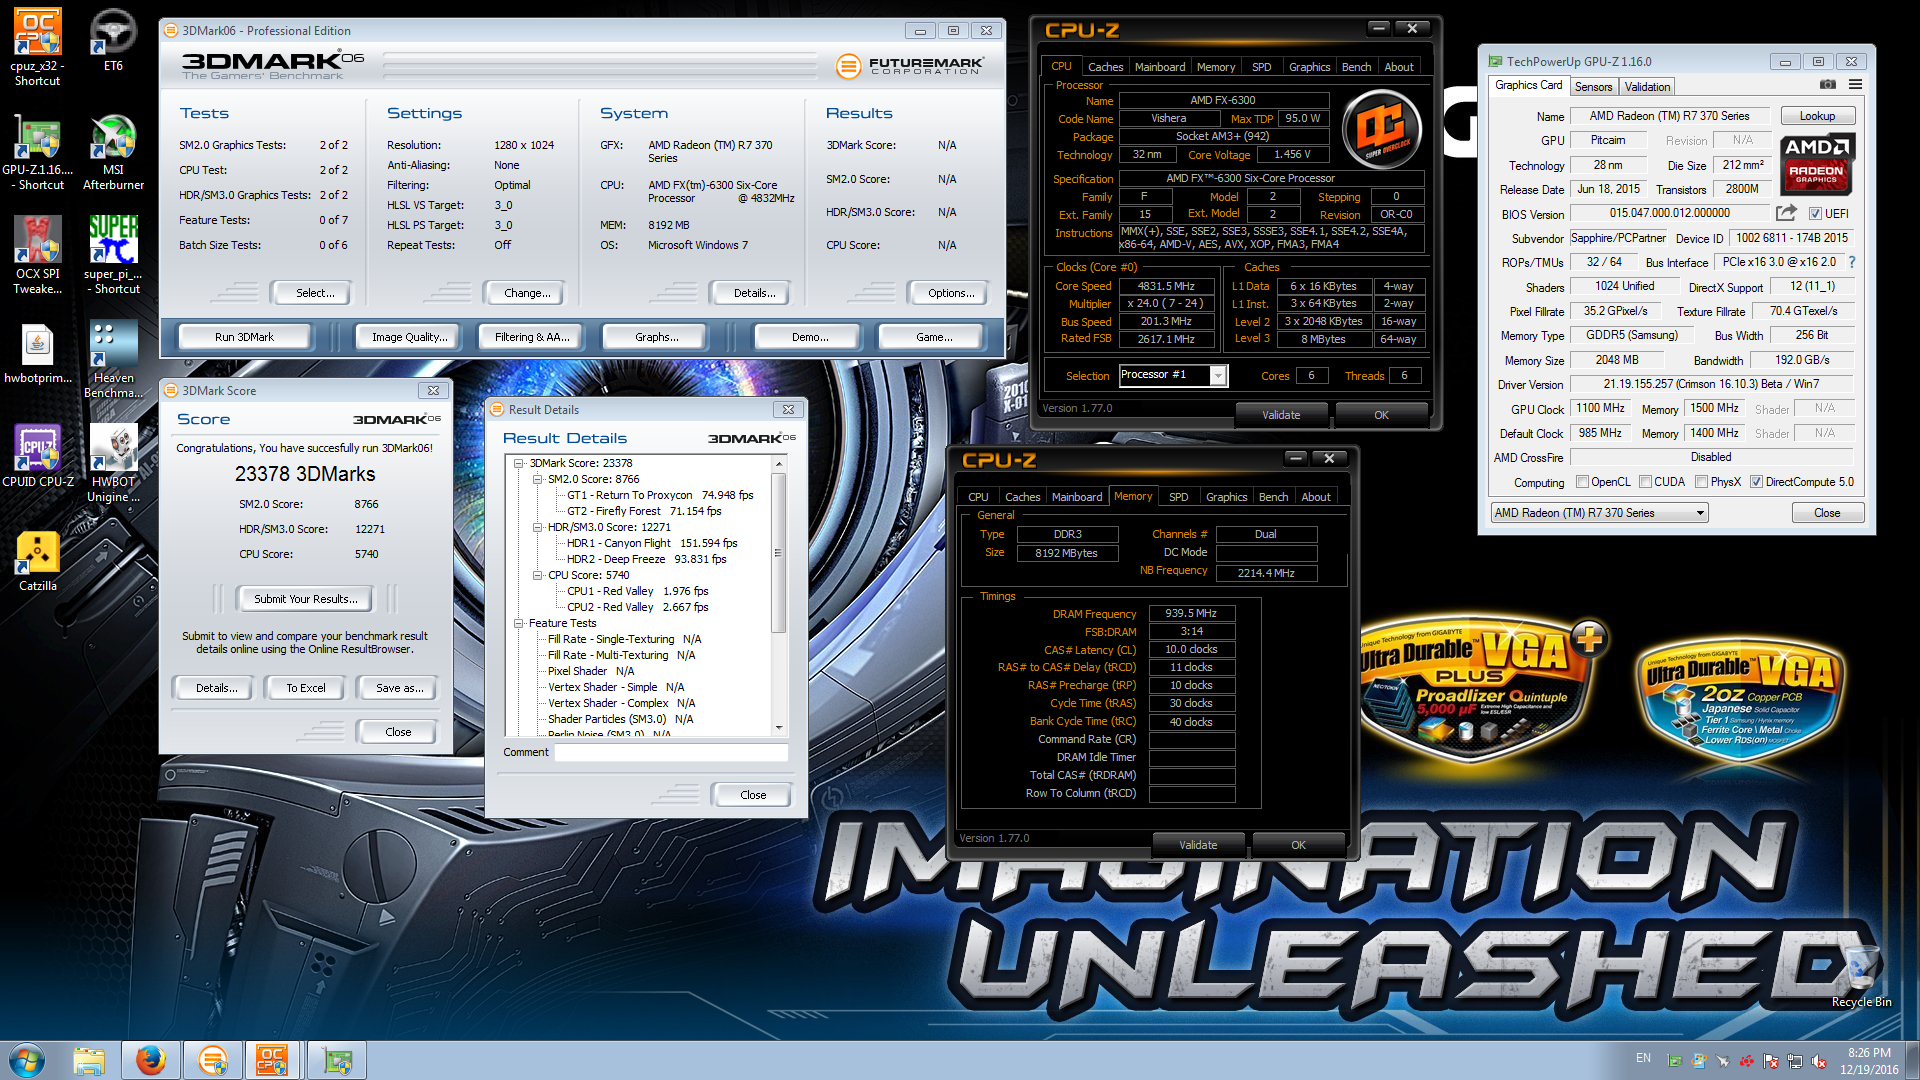
Task: Click Save as button in 3DMark Score
Action: (x=399, y=688)
